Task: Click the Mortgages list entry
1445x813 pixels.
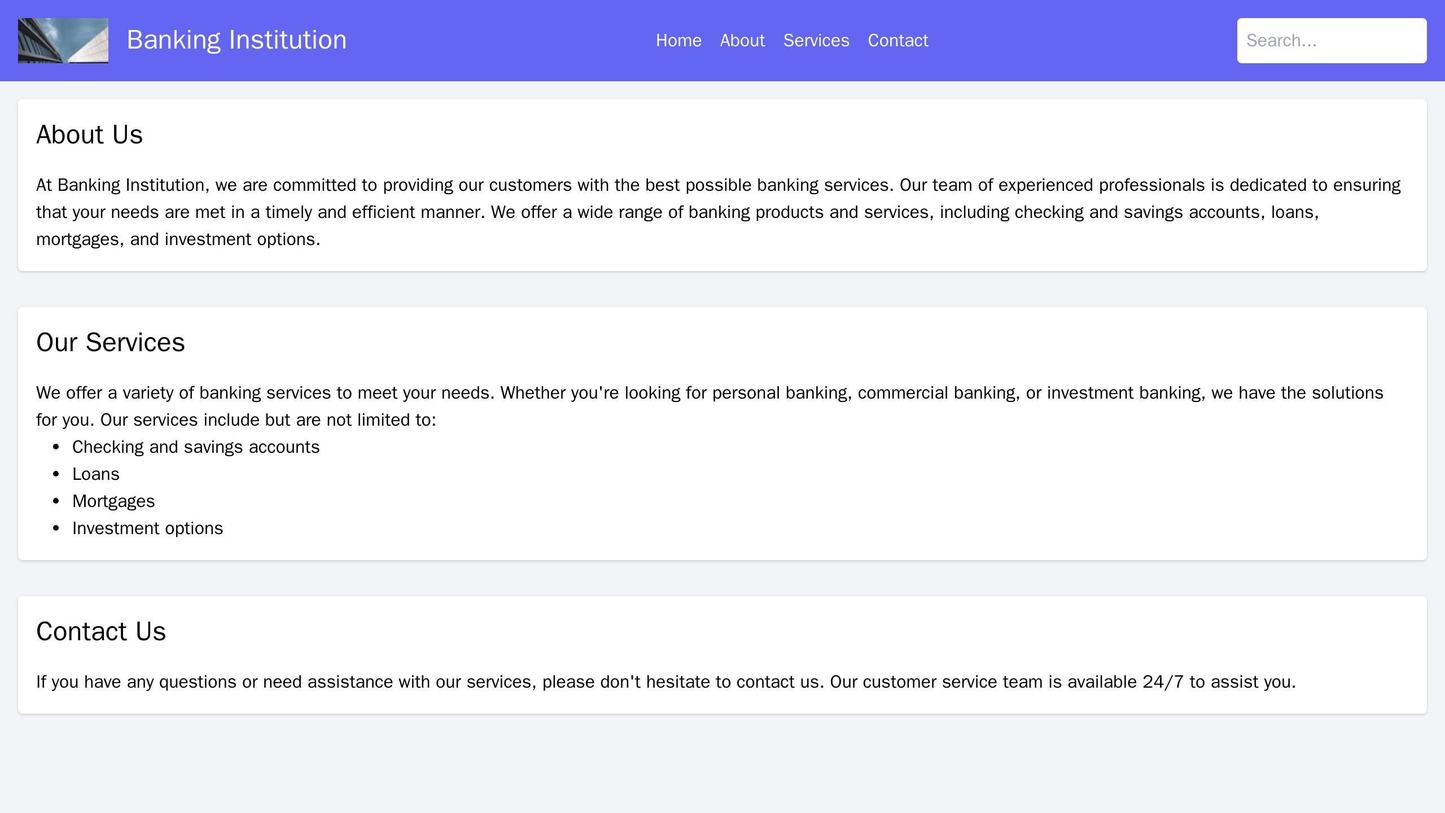Action: (113, 500)
